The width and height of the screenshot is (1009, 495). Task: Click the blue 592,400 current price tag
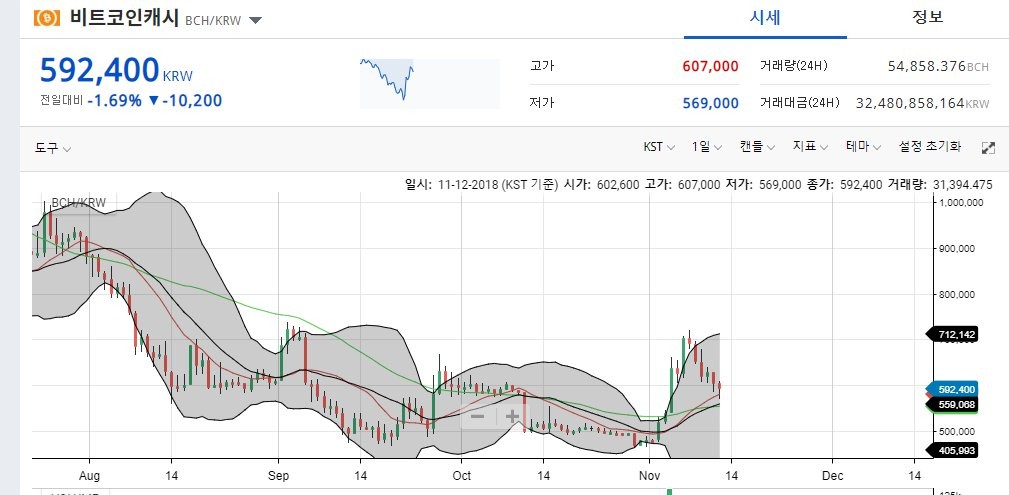point(952,389)
